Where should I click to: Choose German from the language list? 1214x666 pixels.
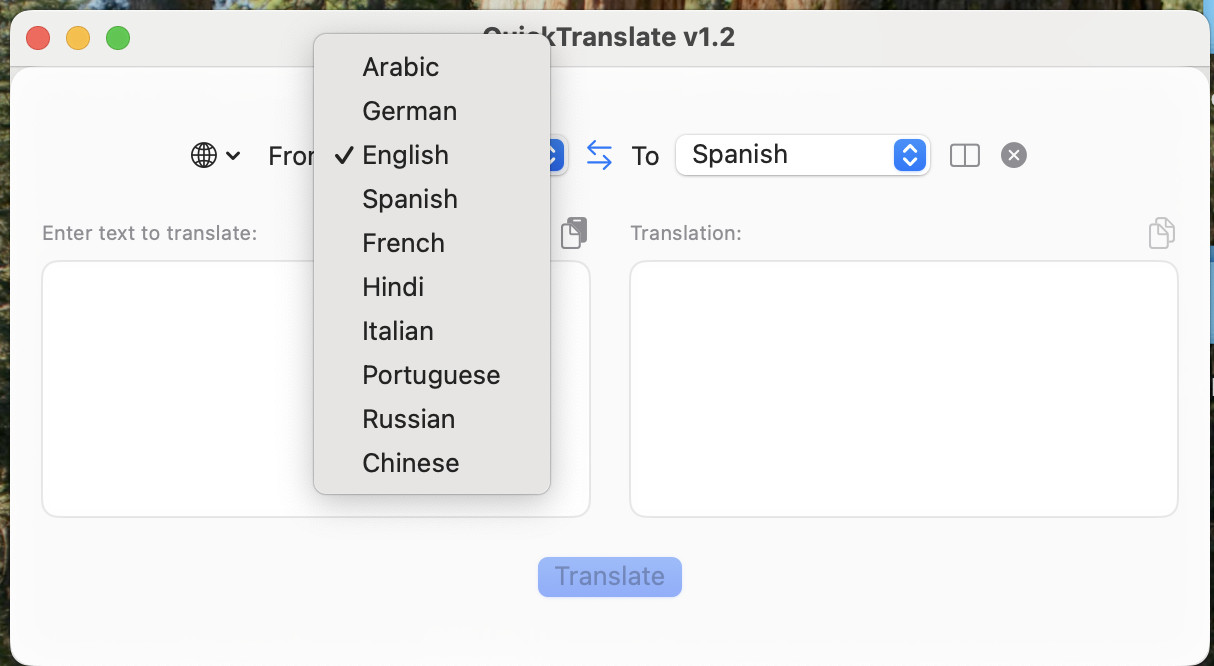[x=410, y=111]
